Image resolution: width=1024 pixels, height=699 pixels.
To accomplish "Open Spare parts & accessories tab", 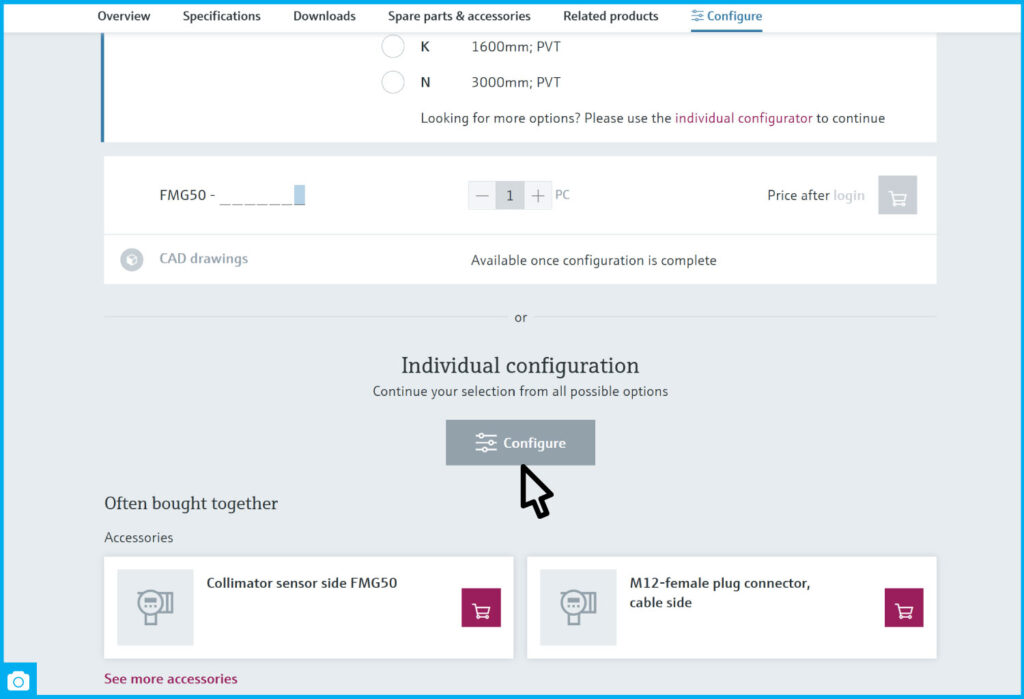I will click(459, 16).
